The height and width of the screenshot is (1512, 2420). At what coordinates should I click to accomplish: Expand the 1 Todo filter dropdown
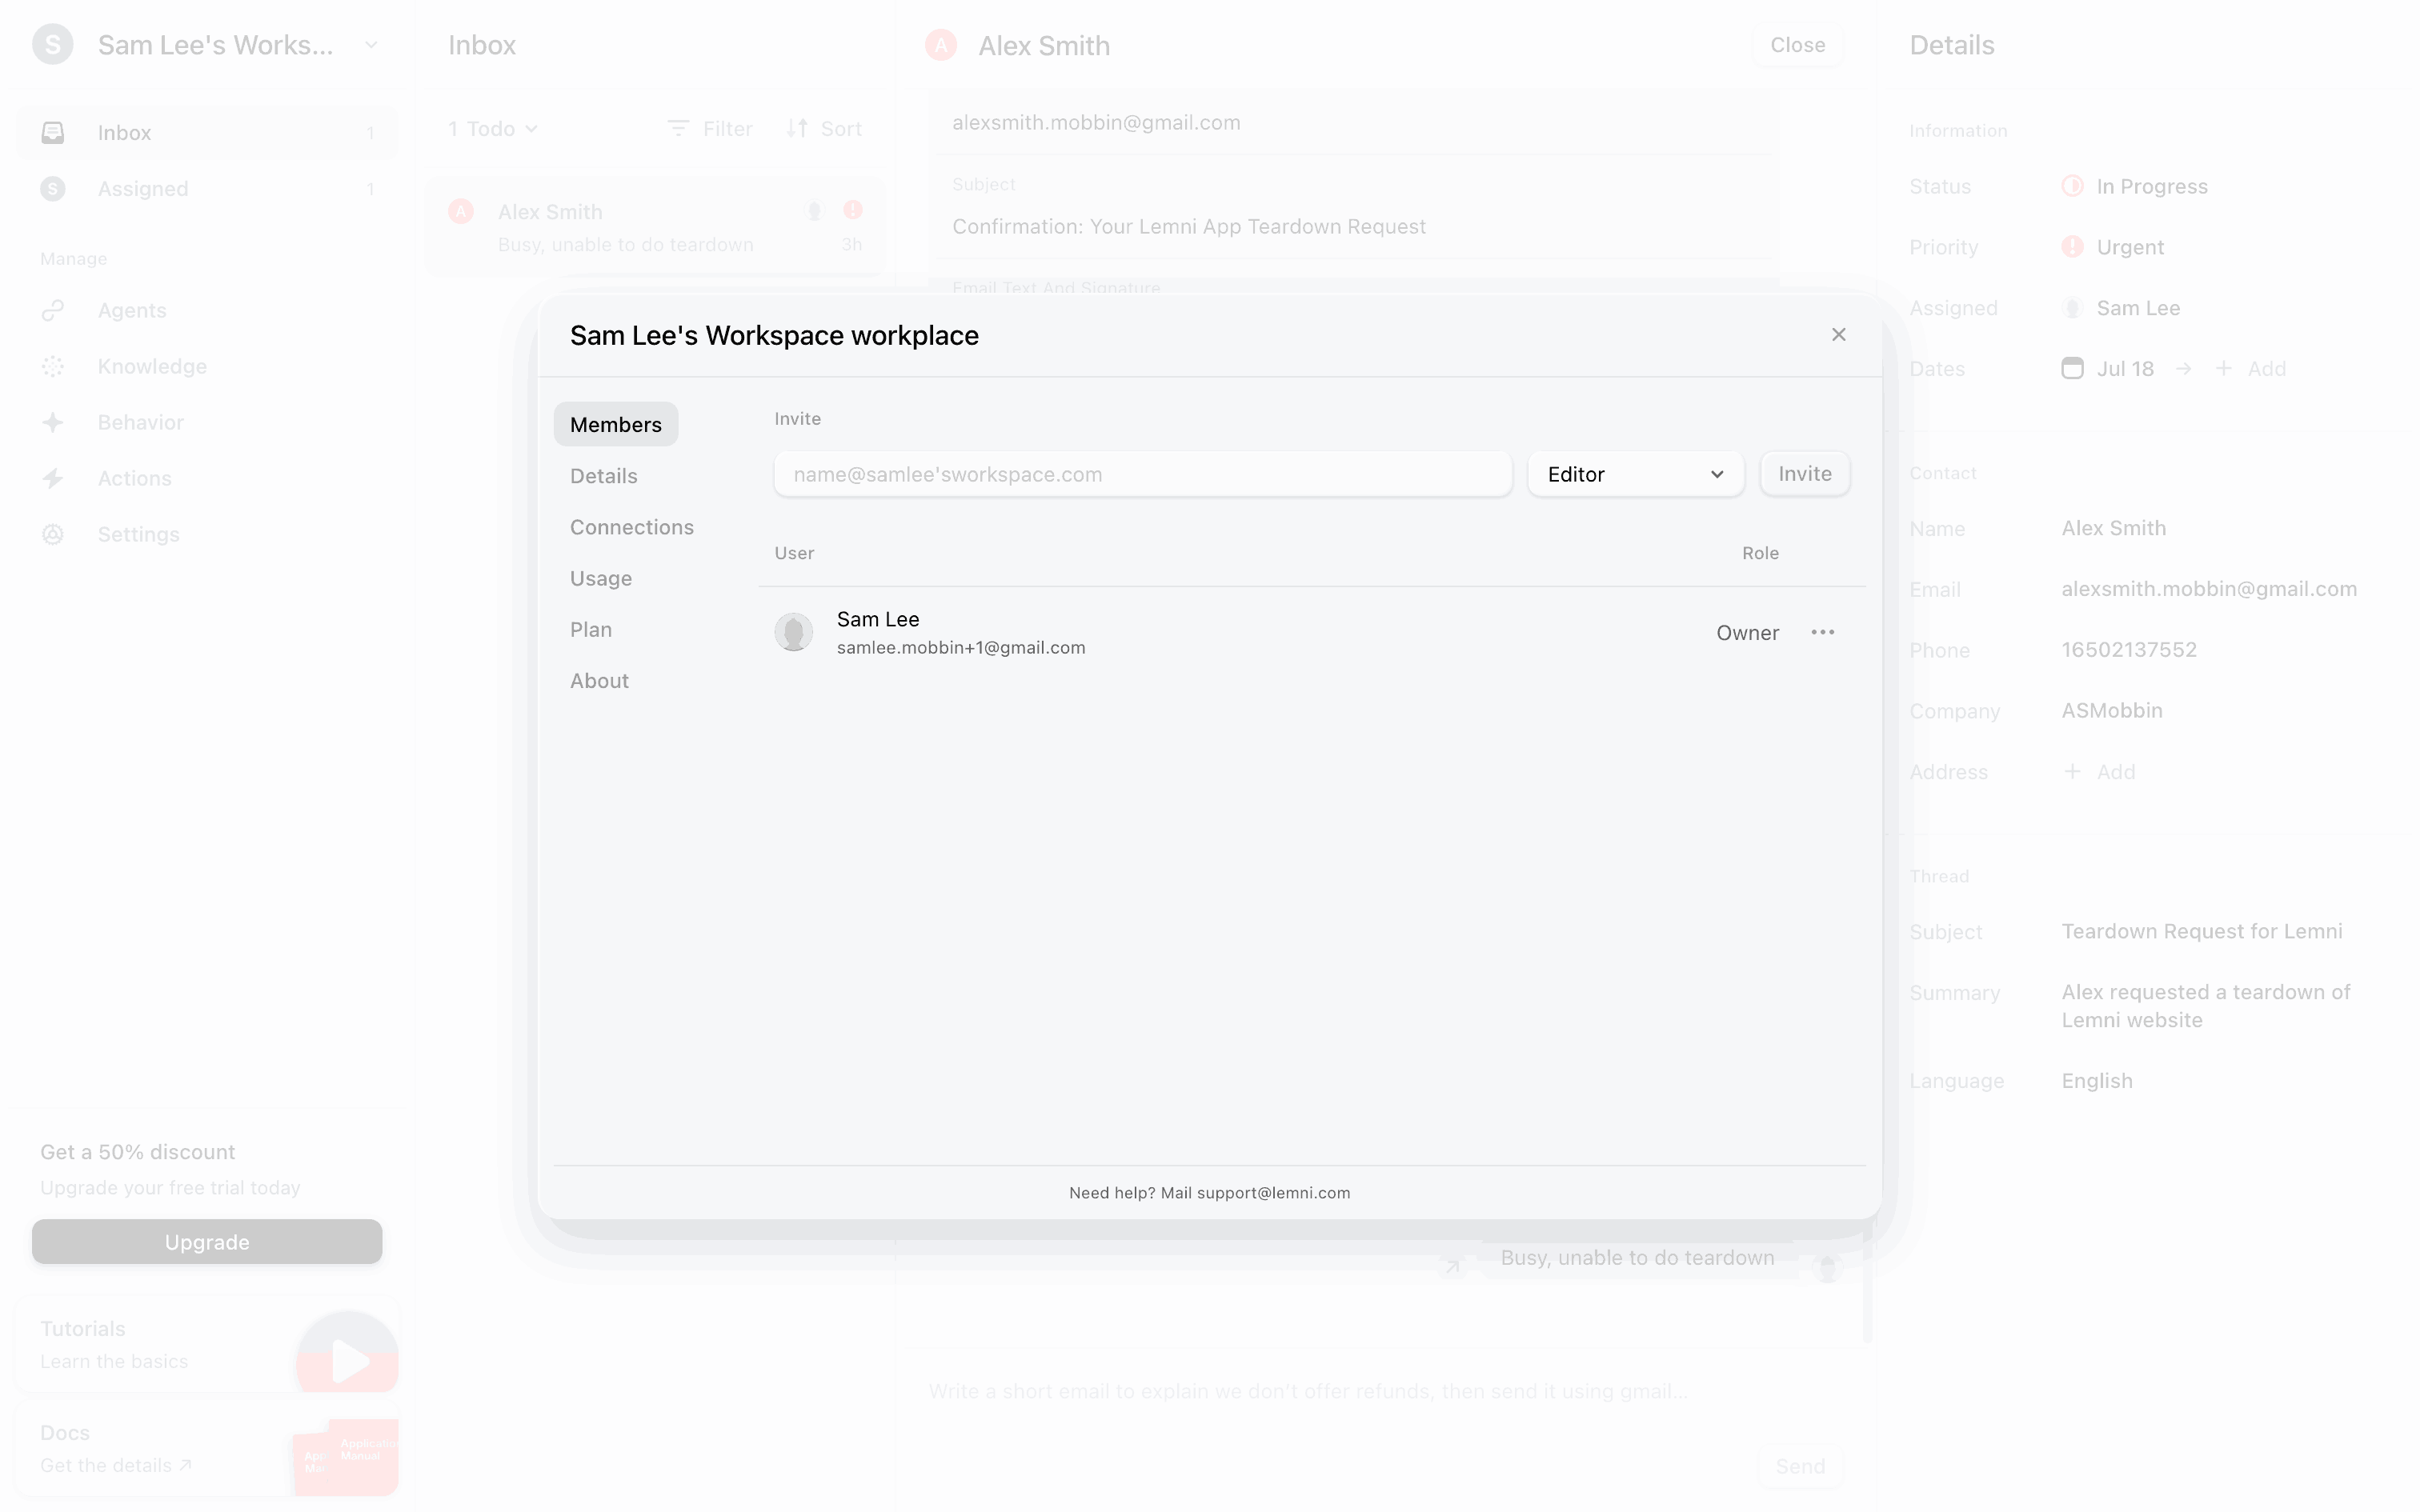[x=493, y=129]
